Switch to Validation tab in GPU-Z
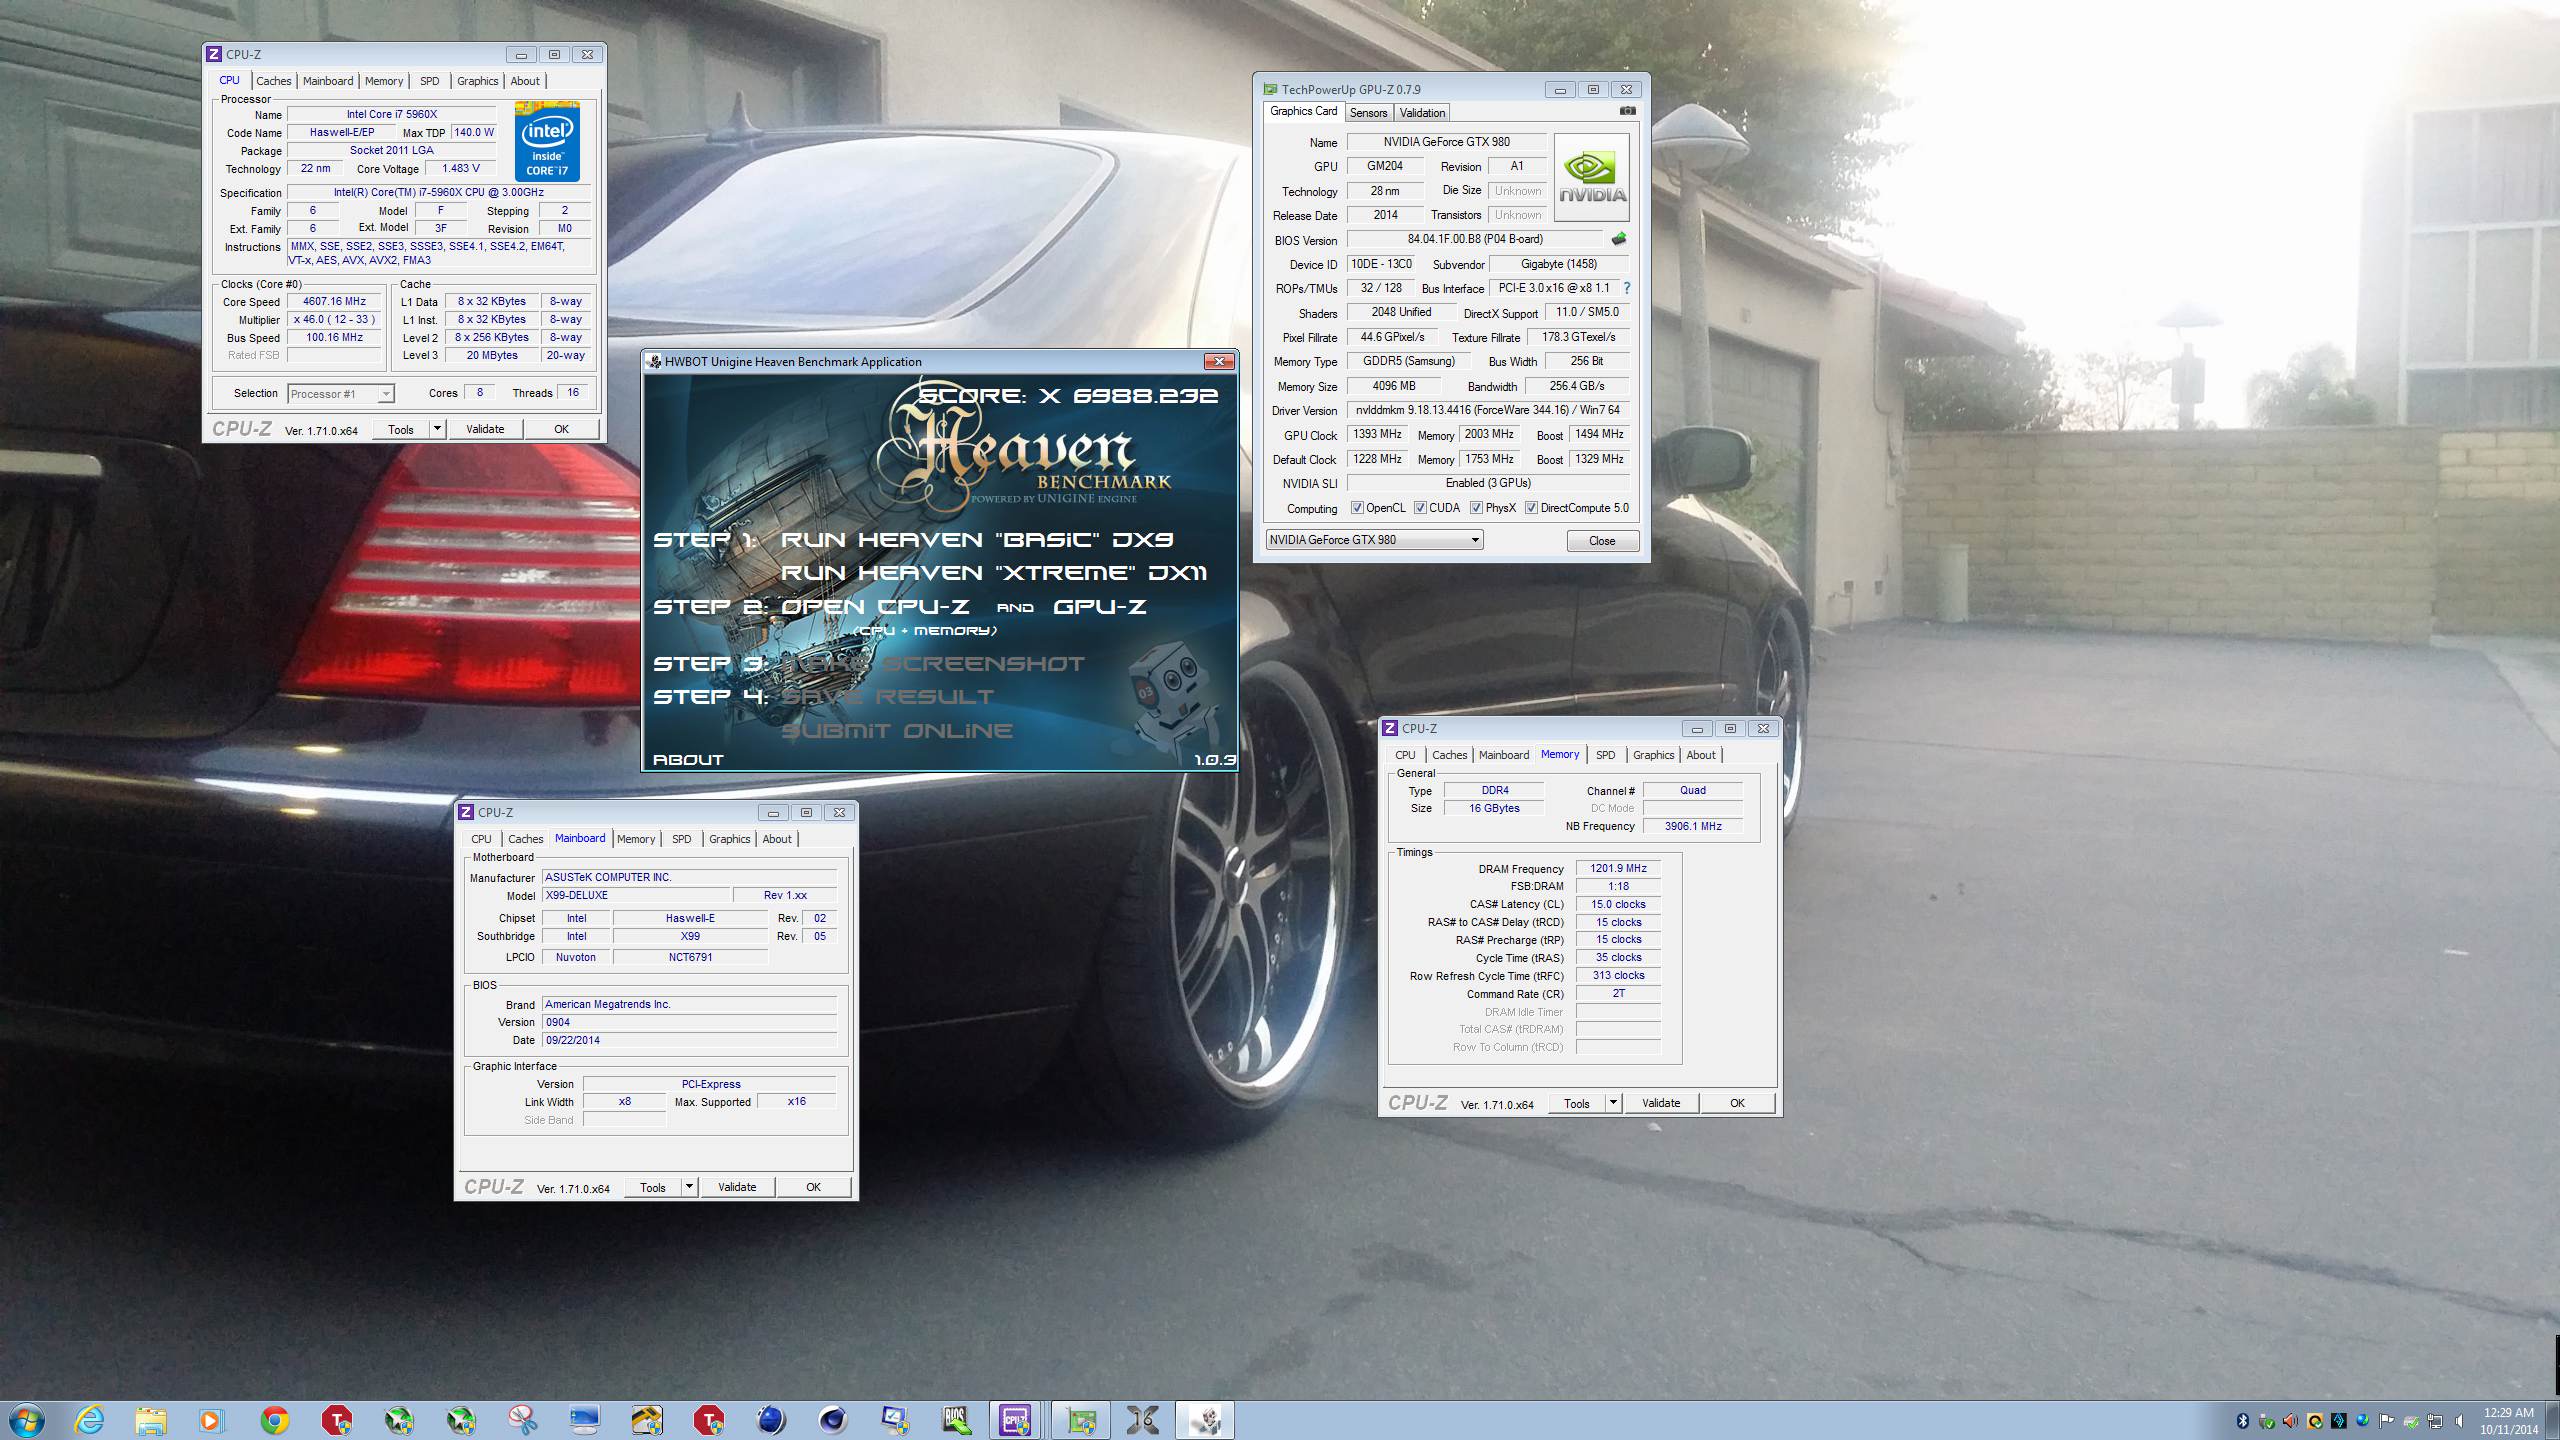This screenshot has width=2560, height=1440. click(x=1422, y=113)
